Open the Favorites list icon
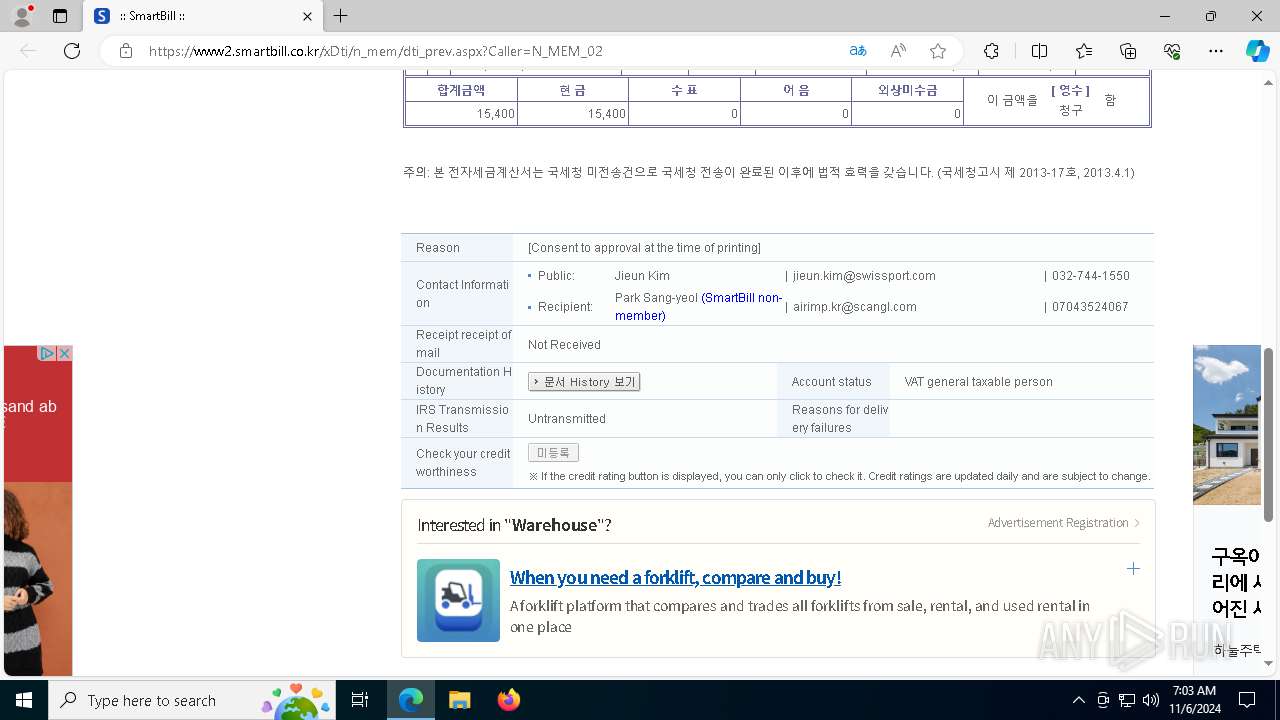Viewport: 1280px width, 720px height. [x=1084, y=51]
